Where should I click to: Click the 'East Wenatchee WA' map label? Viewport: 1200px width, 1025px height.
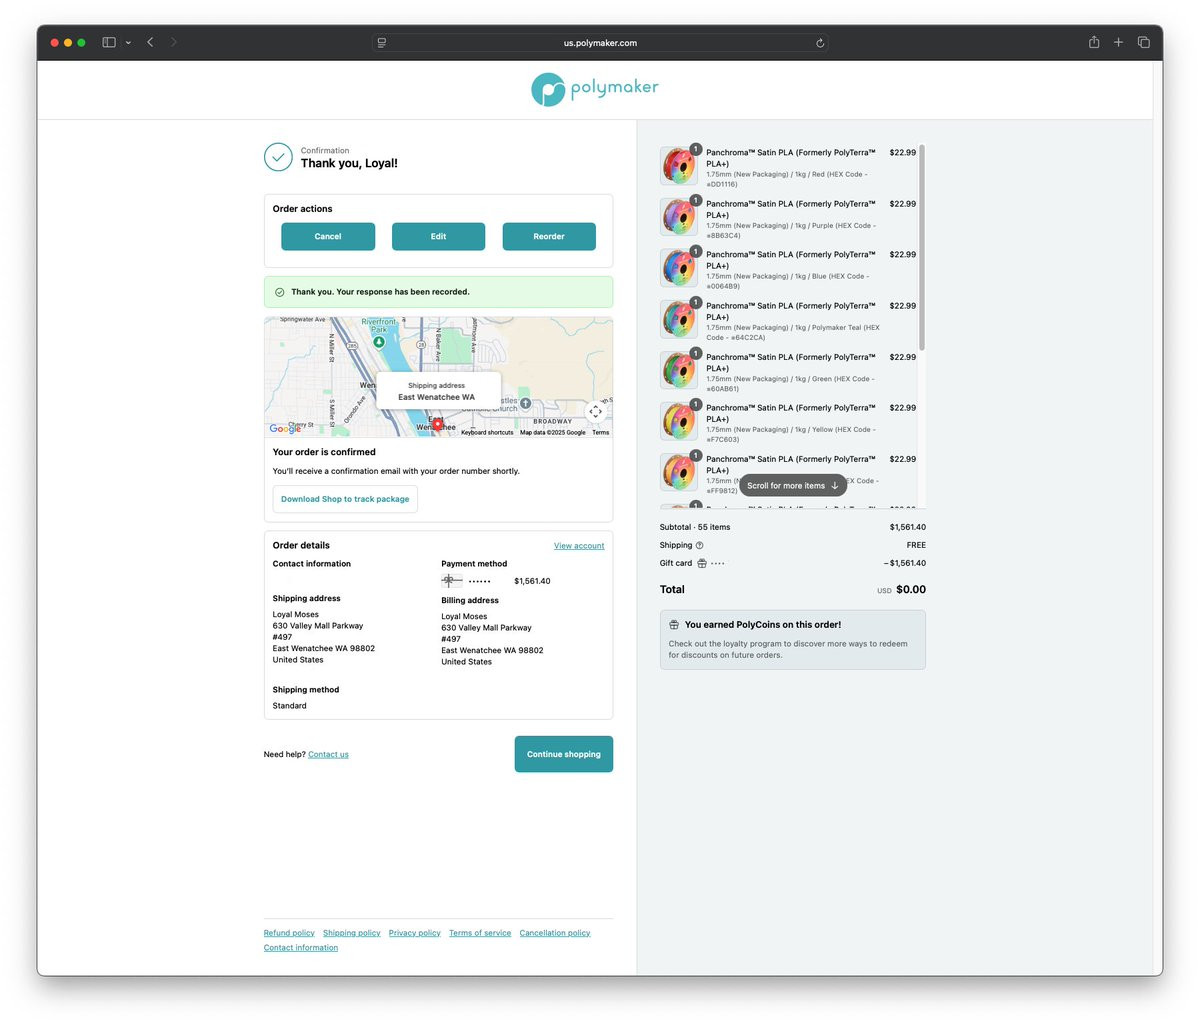pos(437,397)
